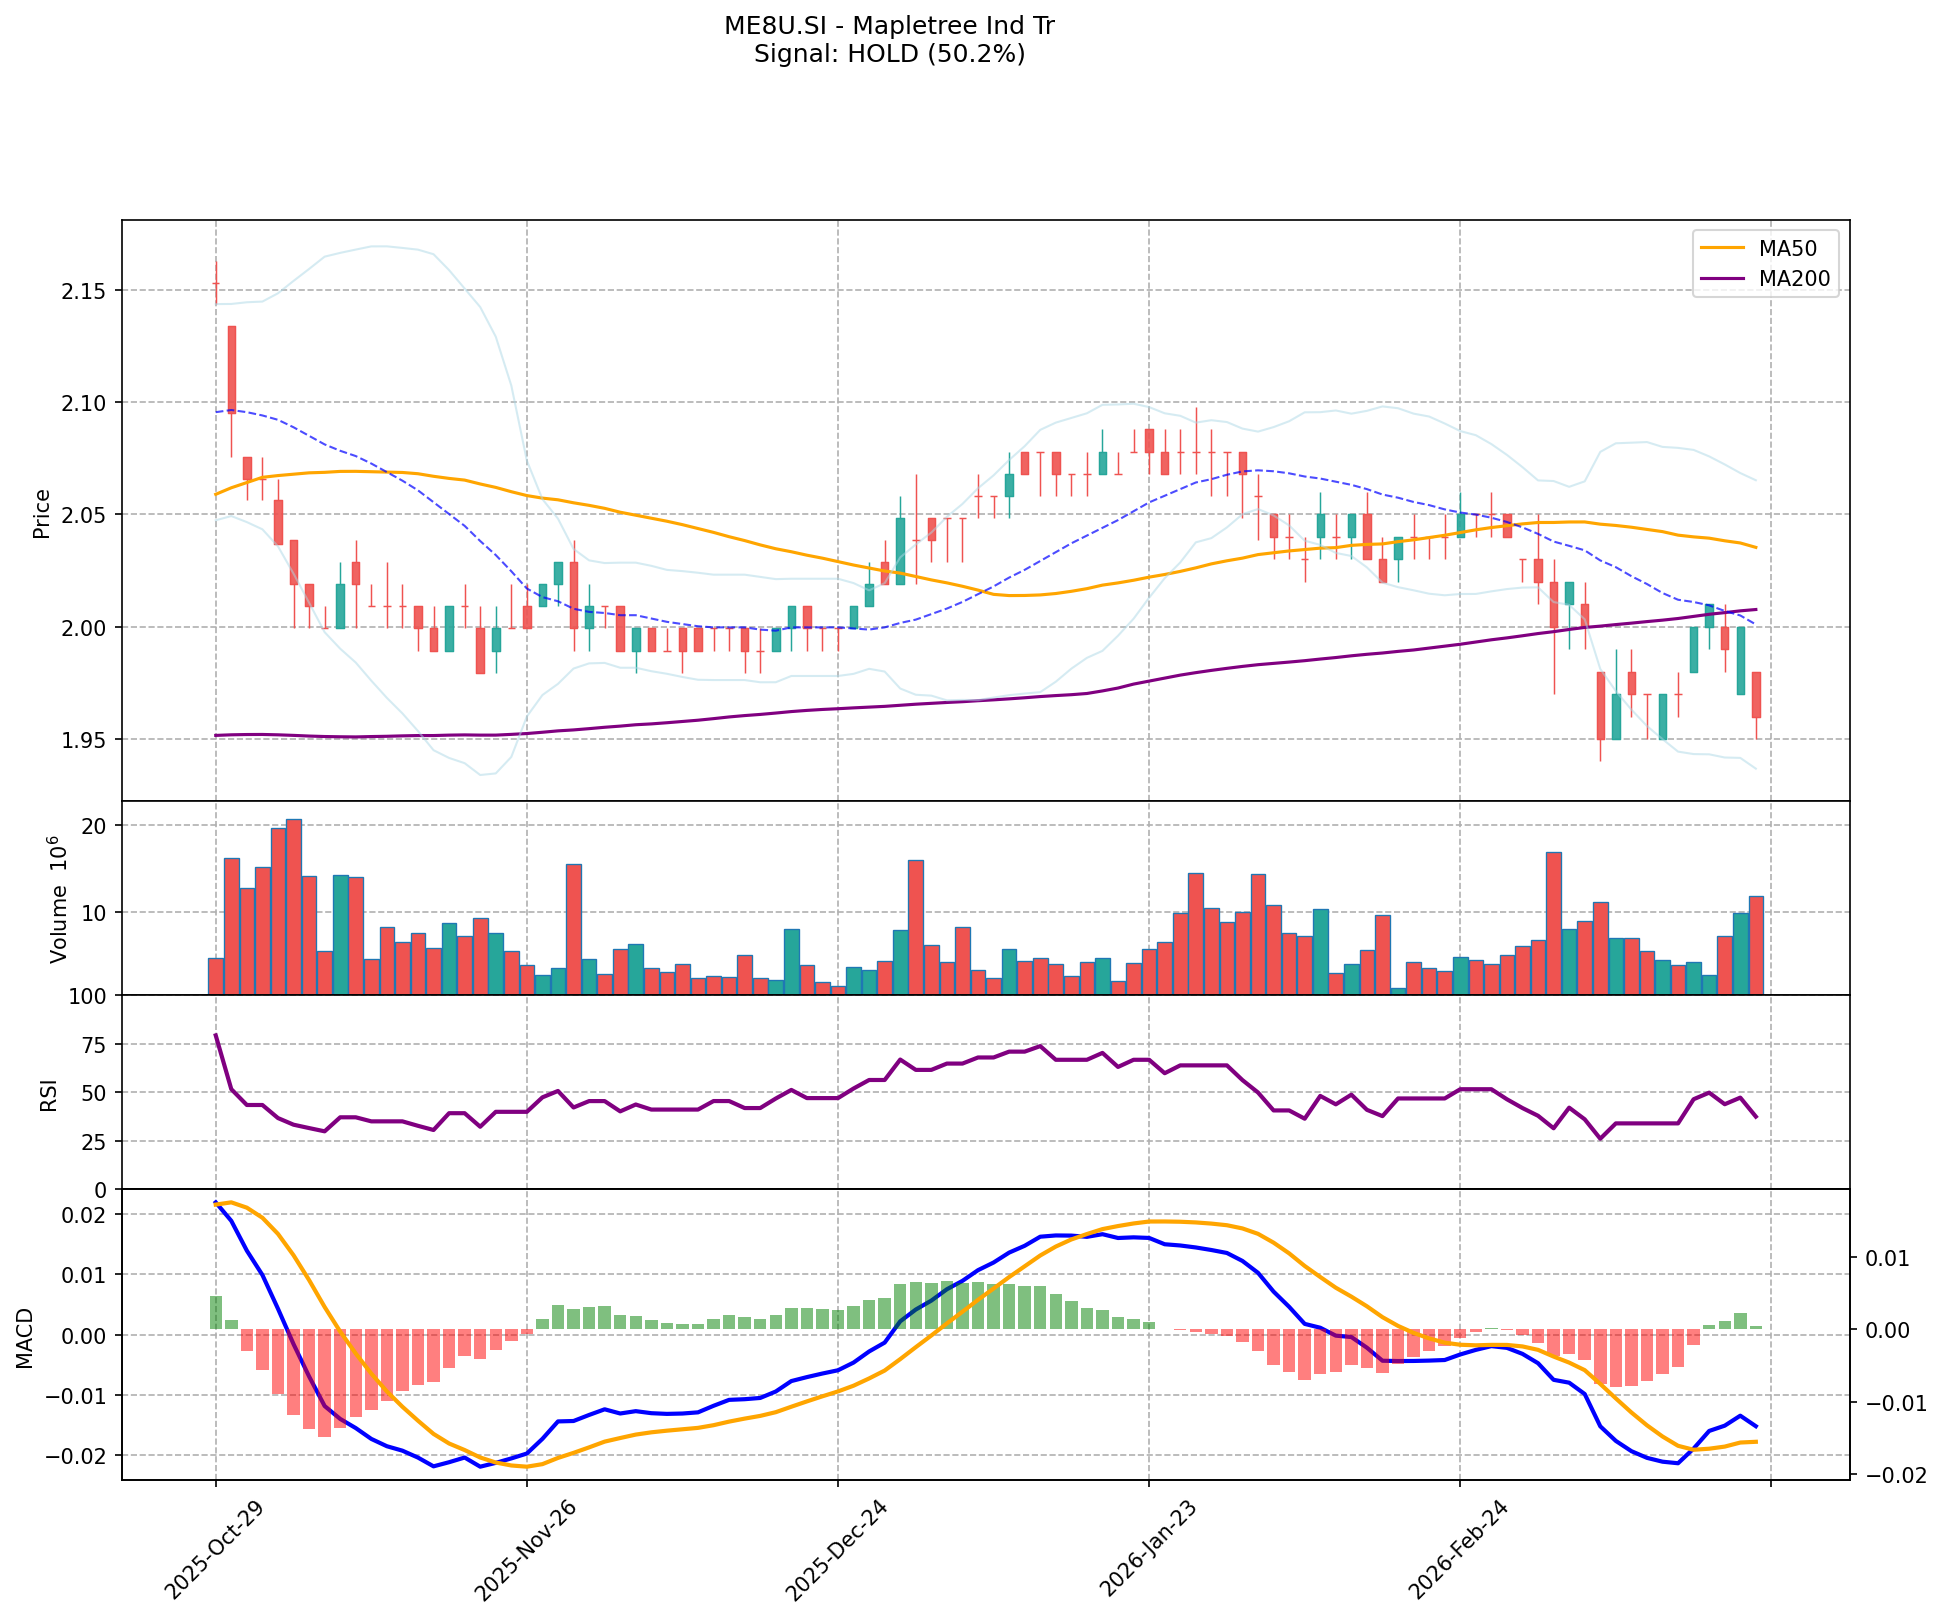Click the first tall red candlestick near 2.10
This screenshot has height=1619, width=1943.
click(x=231, y=368)
